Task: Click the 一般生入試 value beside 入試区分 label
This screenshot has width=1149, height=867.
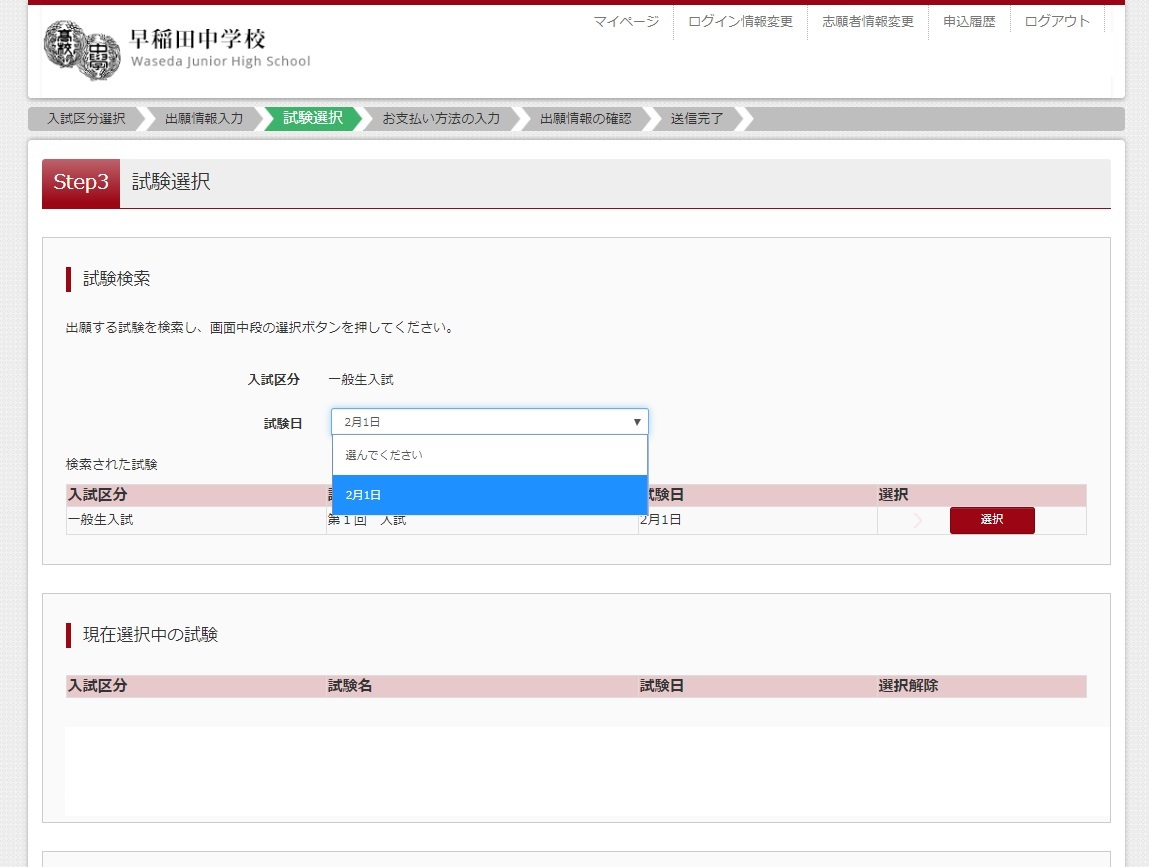Action: coord(361,380)
